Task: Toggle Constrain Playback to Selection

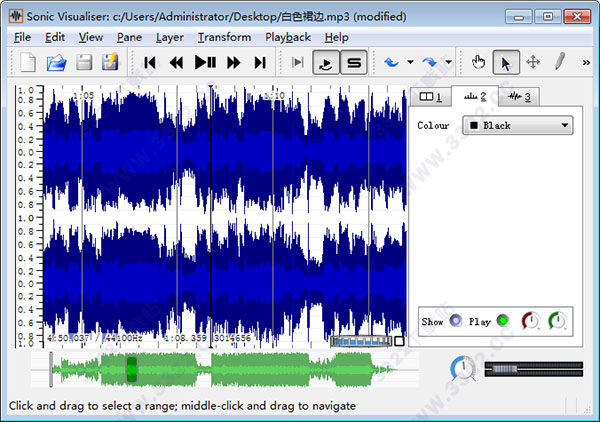Action: coord(298,62)
